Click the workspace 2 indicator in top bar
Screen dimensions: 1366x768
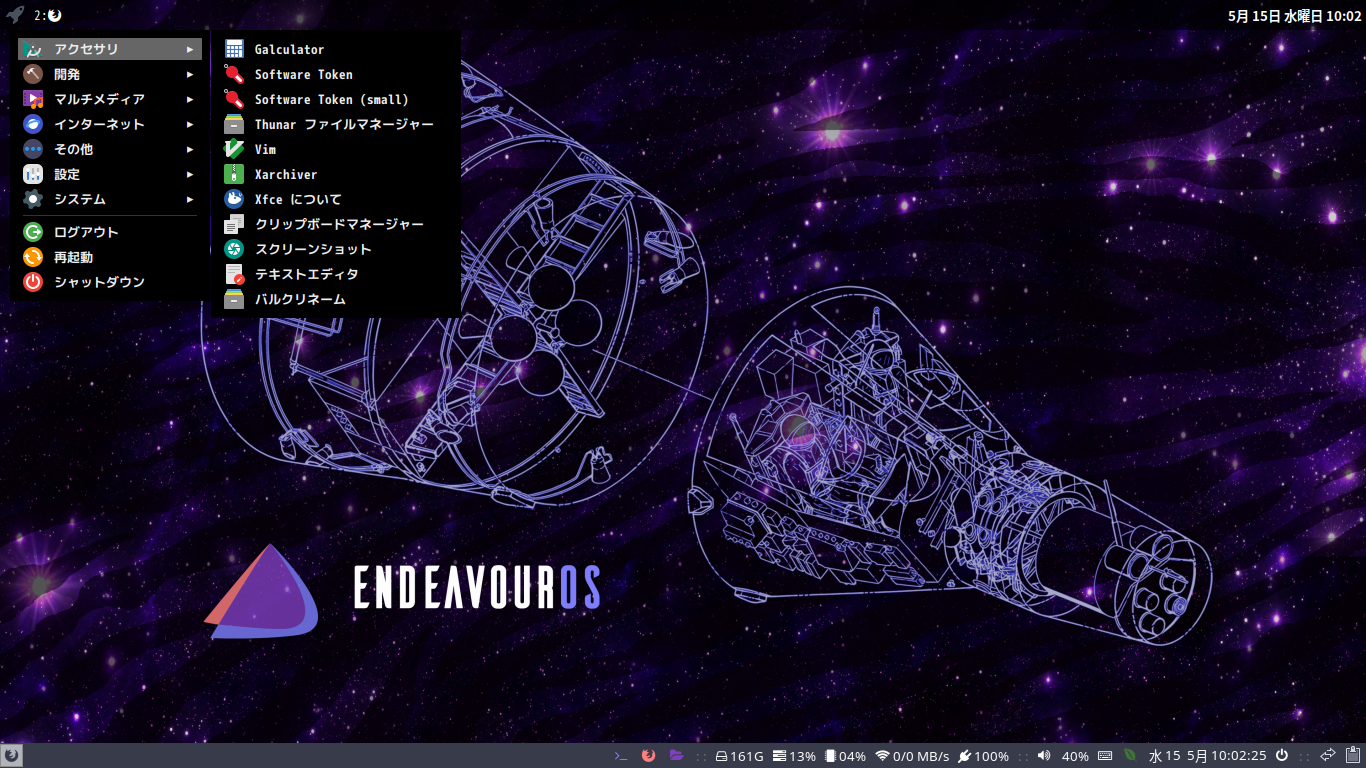[47, 15]
